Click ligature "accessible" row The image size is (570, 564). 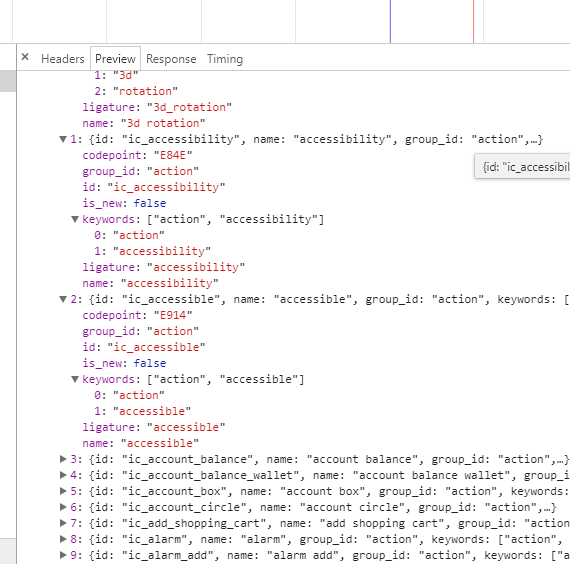[x=154, y=427]
